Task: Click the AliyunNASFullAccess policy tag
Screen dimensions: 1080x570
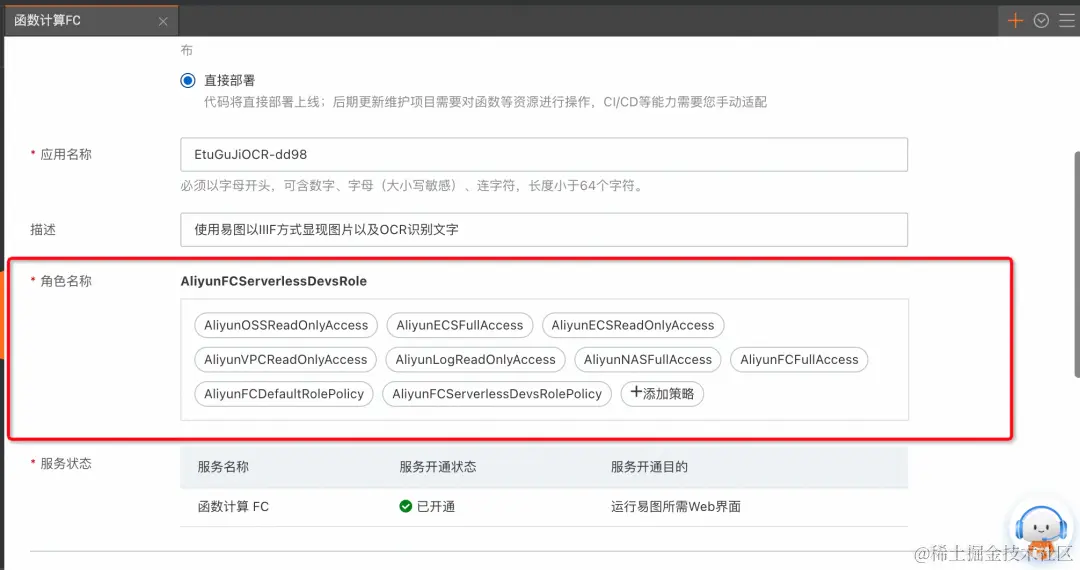Action: (647, 359)
